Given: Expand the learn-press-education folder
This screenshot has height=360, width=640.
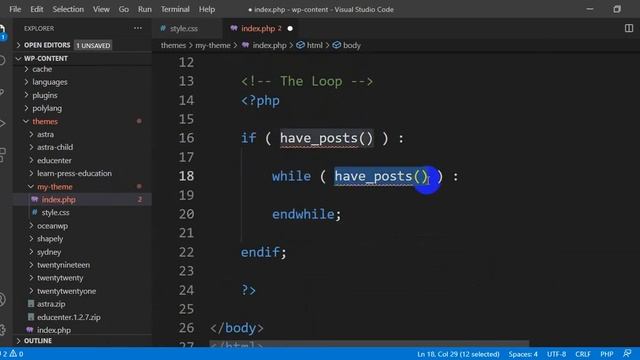Looking at the screenshot, I should [x=74, y=173].
